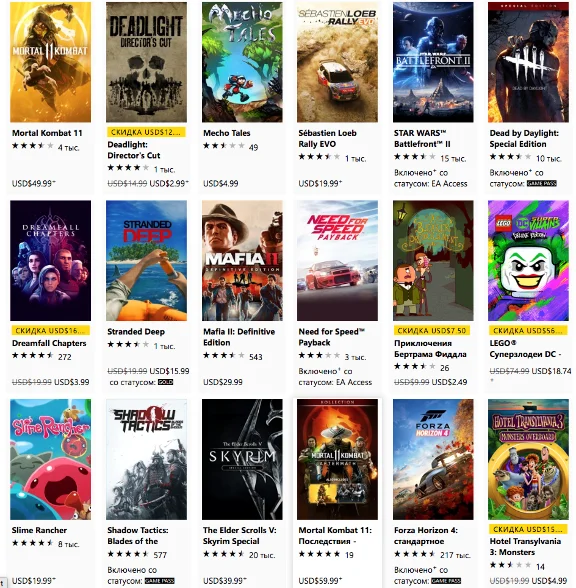Screen dimensions: 576x588
Task: Select The Elder Scrolls V: Skyrim cover
Action: [x=242, y=459]
